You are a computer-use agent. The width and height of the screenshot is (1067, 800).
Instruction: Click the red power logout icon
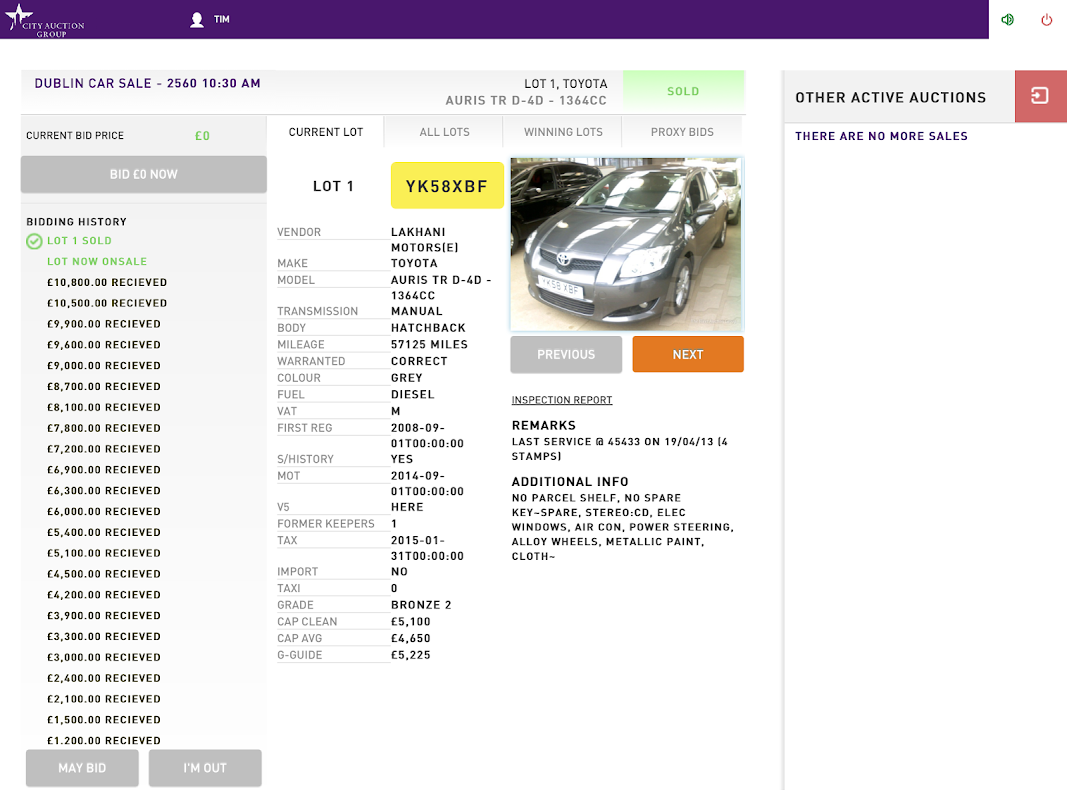click(x=1047, y=20)
